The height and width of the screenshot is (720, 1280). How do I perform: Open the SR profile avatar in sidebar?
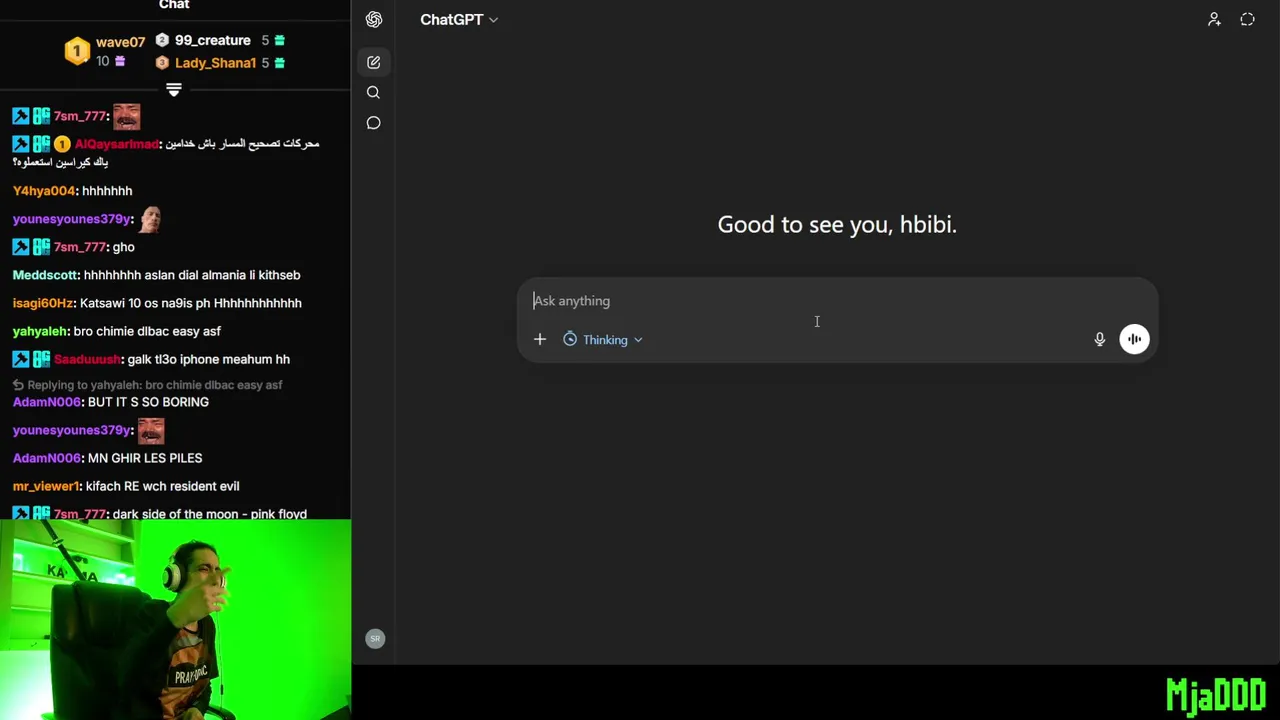[x=375, y=638]
